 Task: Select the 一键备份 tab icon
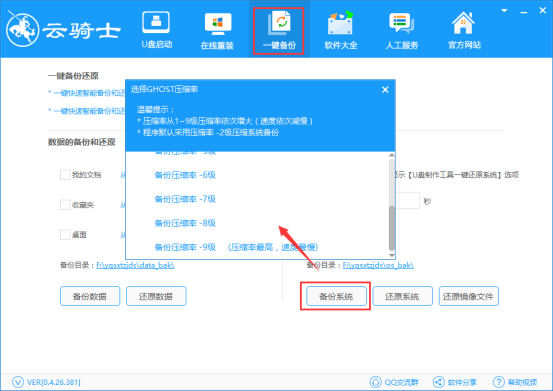click(x=279, y=31)
